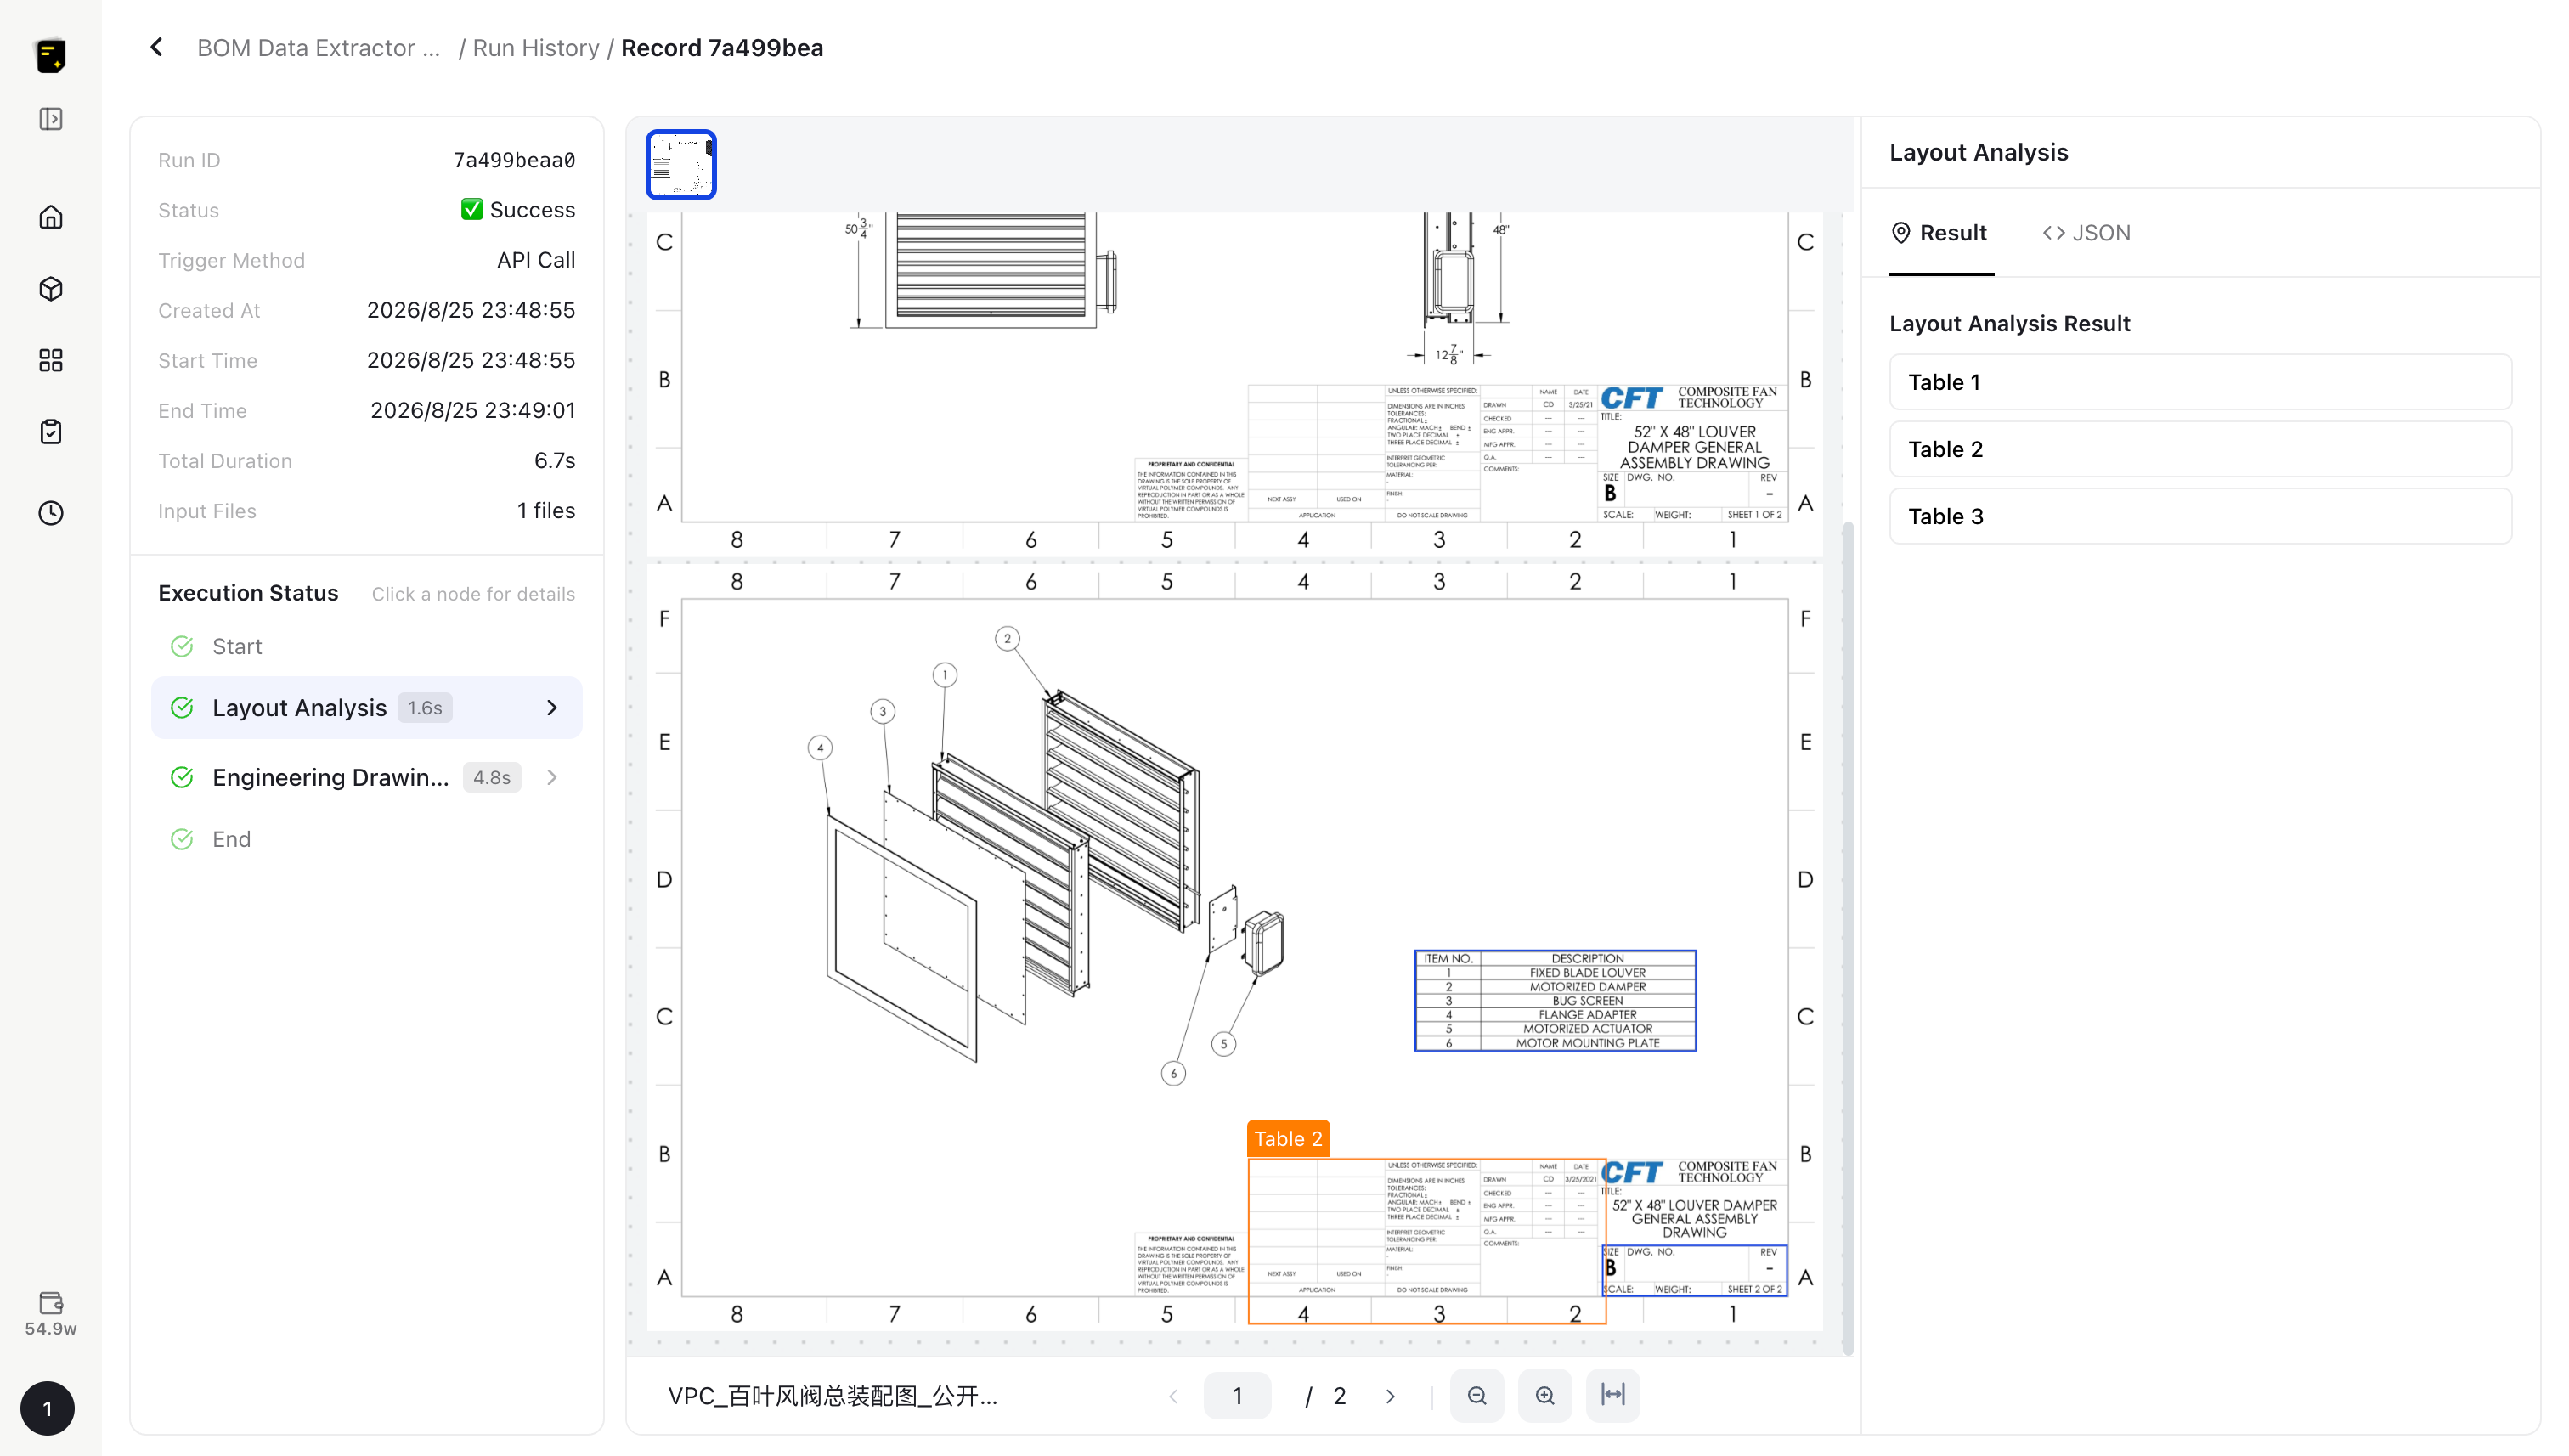This screenshot has height=1456, width=2569.
Task: Click the current page number field
Action: pos(1237,1396)
